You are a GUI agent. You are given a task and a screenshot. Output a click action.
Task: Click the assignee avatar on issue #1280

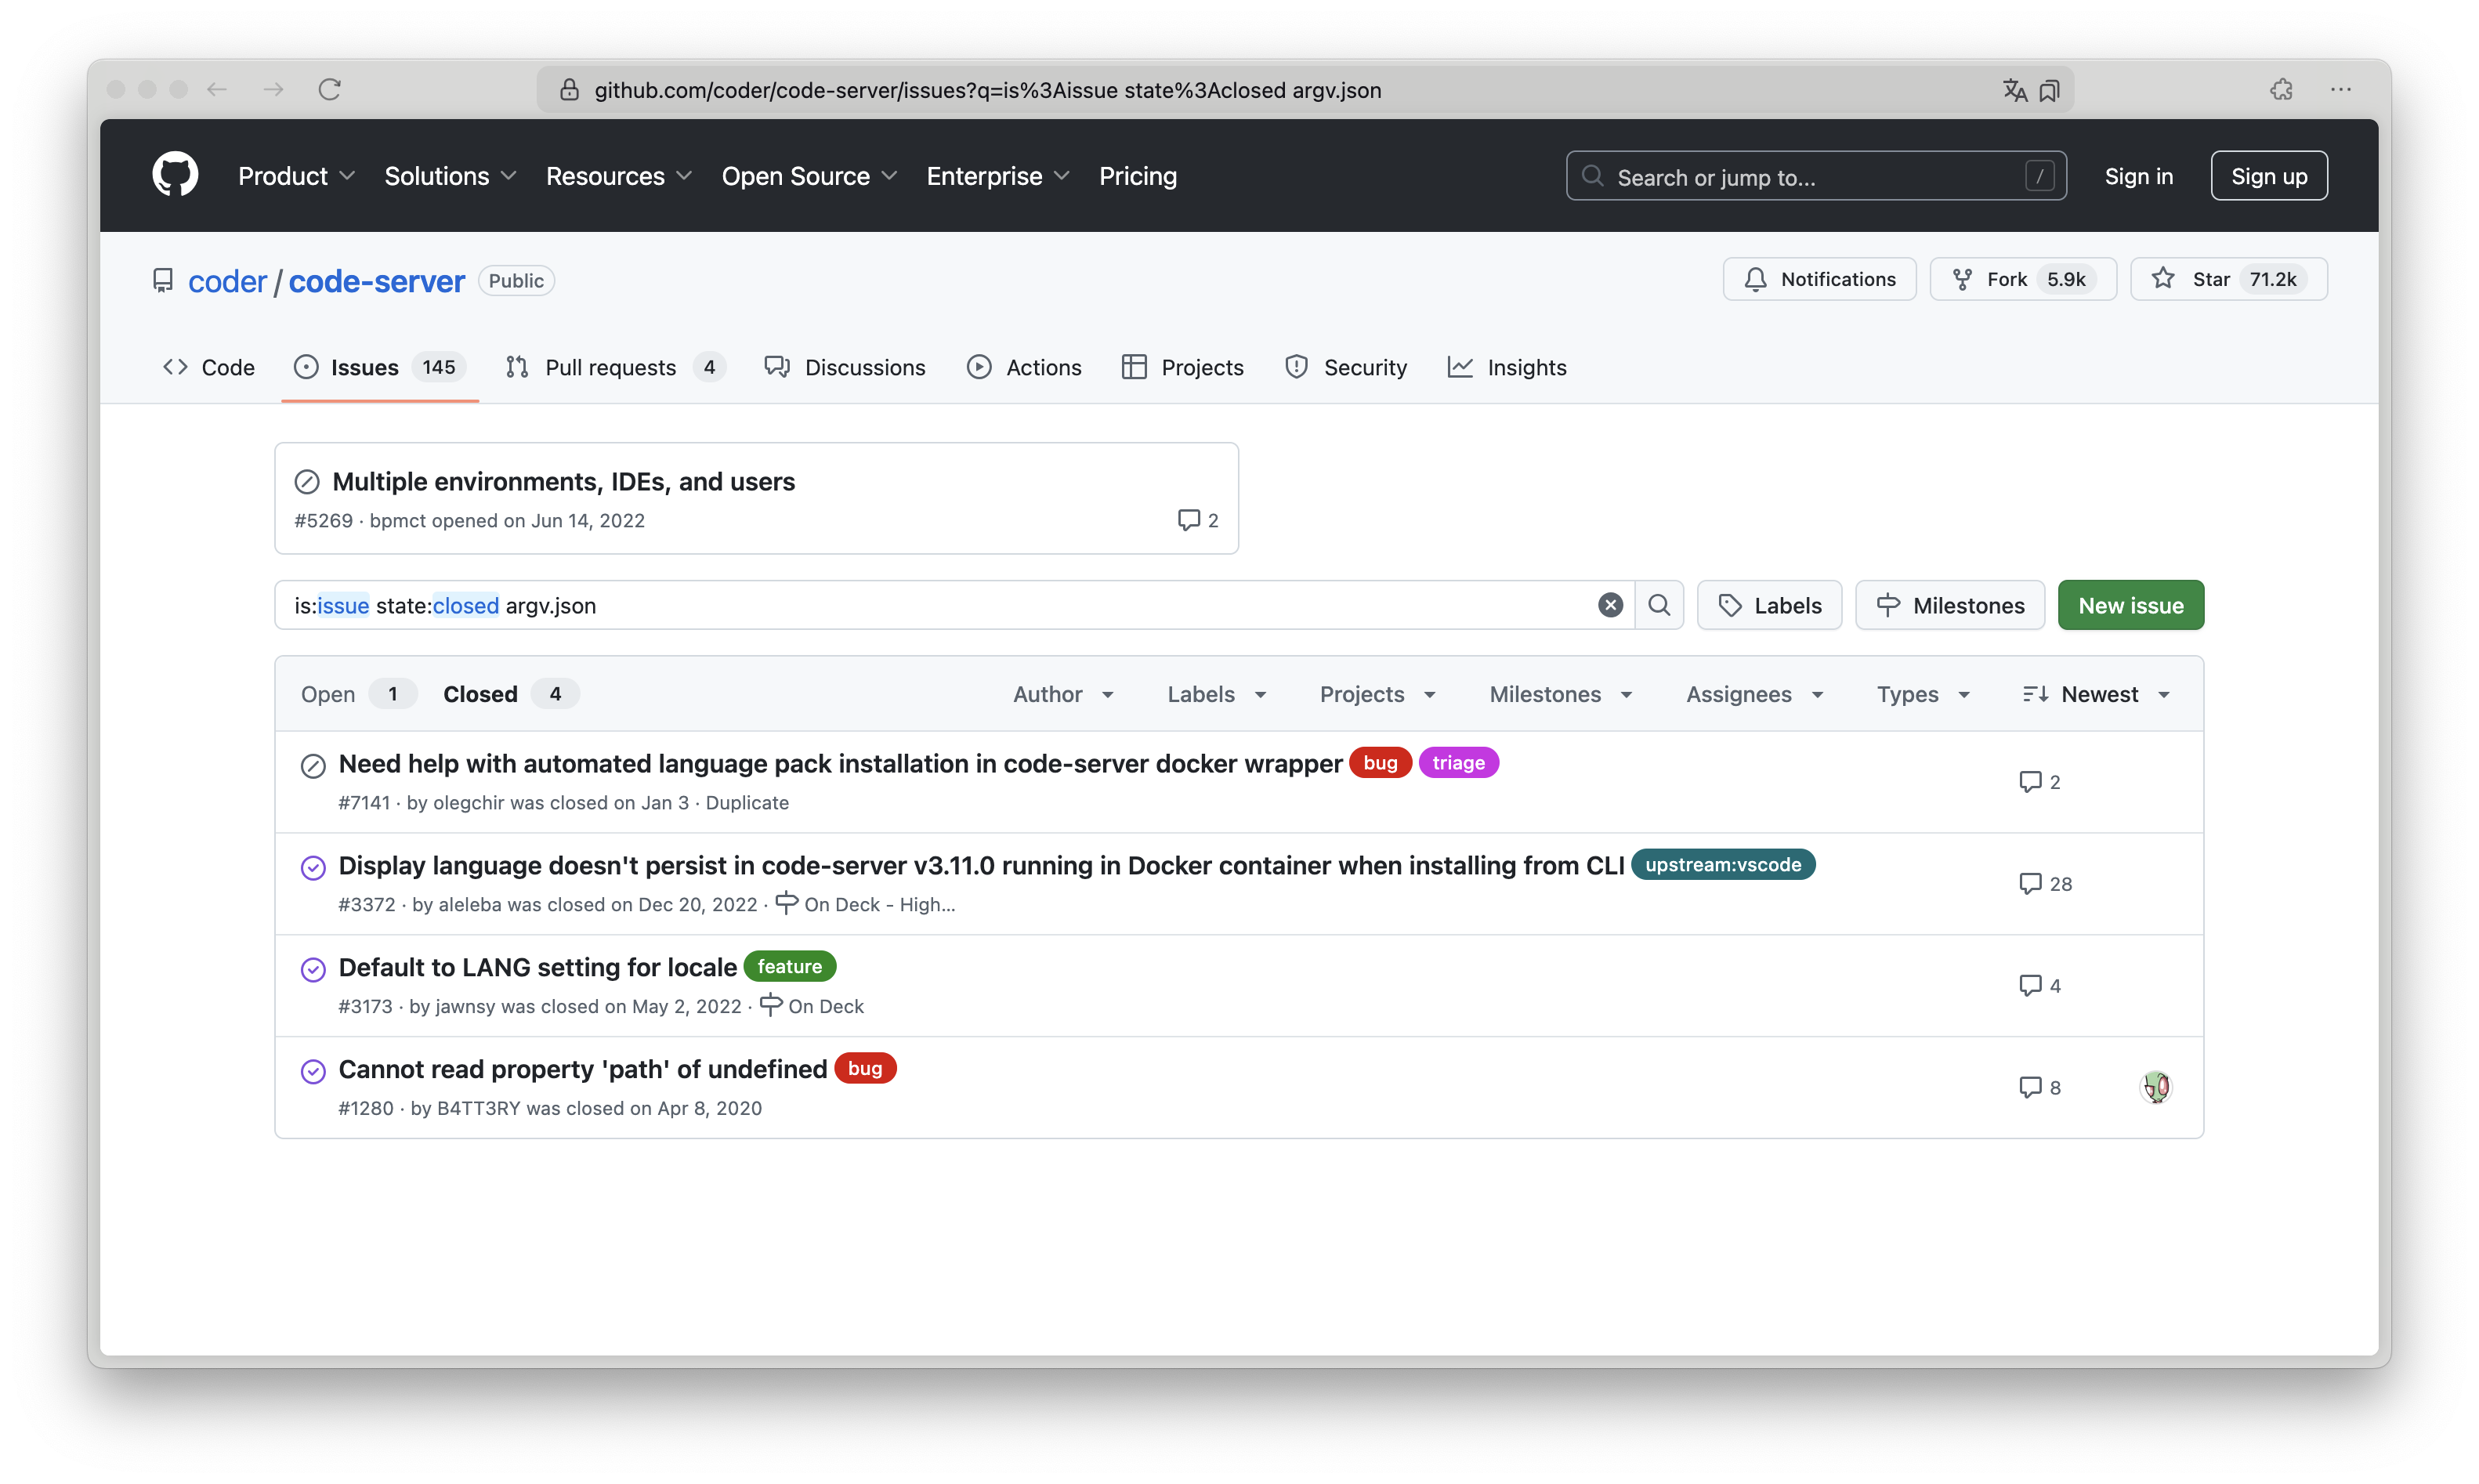(x=2156, y=1087)
